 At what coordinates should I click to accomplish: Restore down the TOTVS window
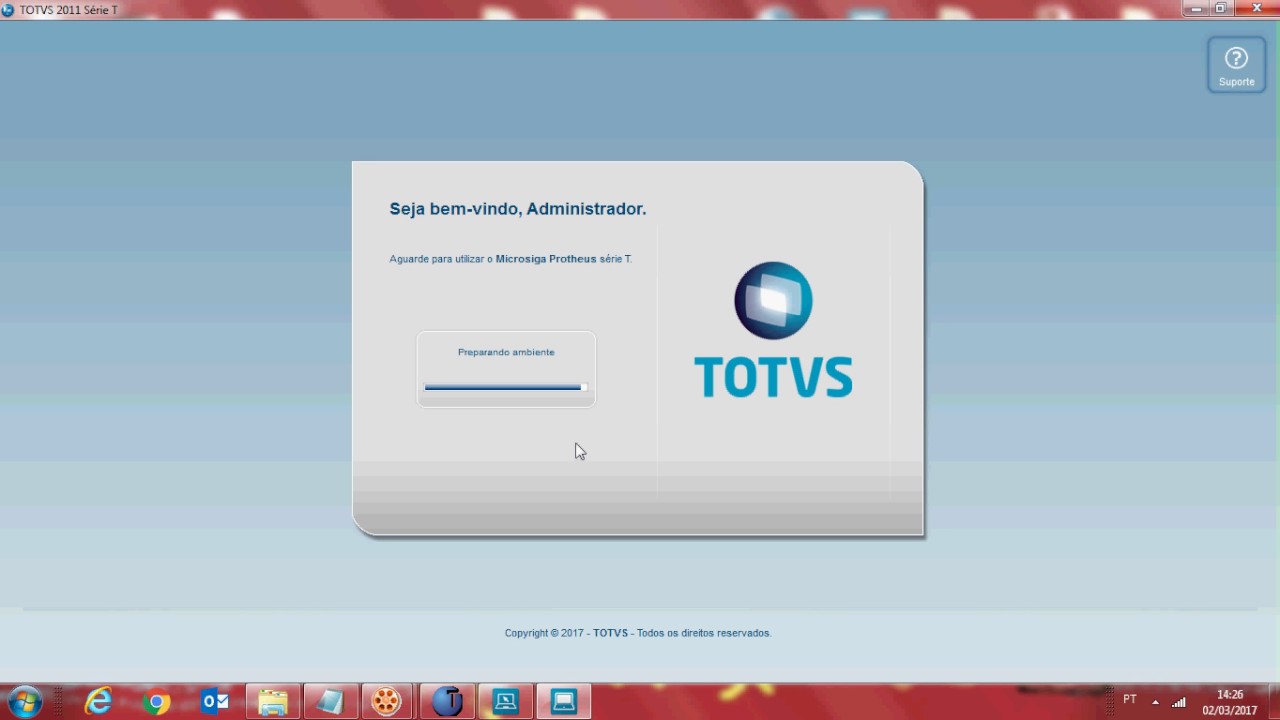coord(1221,8)
